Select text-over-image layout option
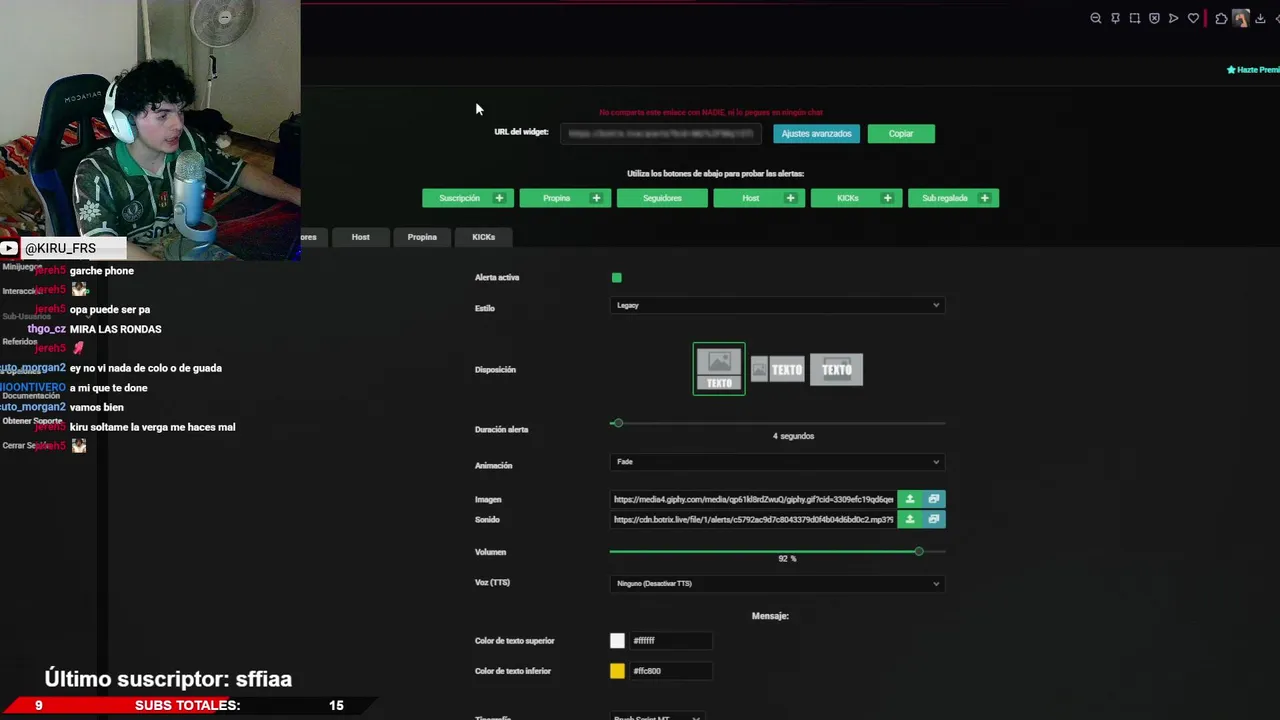 coord(836,370)
